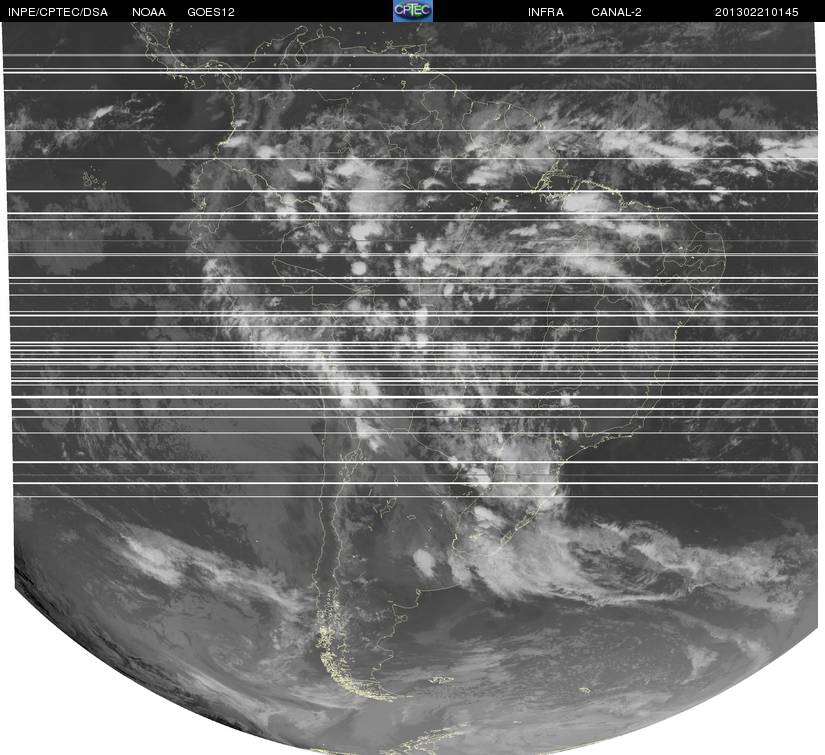Click the CANAL-2 channel label
This screenshot has width=825, height=755.
[616, 12]
